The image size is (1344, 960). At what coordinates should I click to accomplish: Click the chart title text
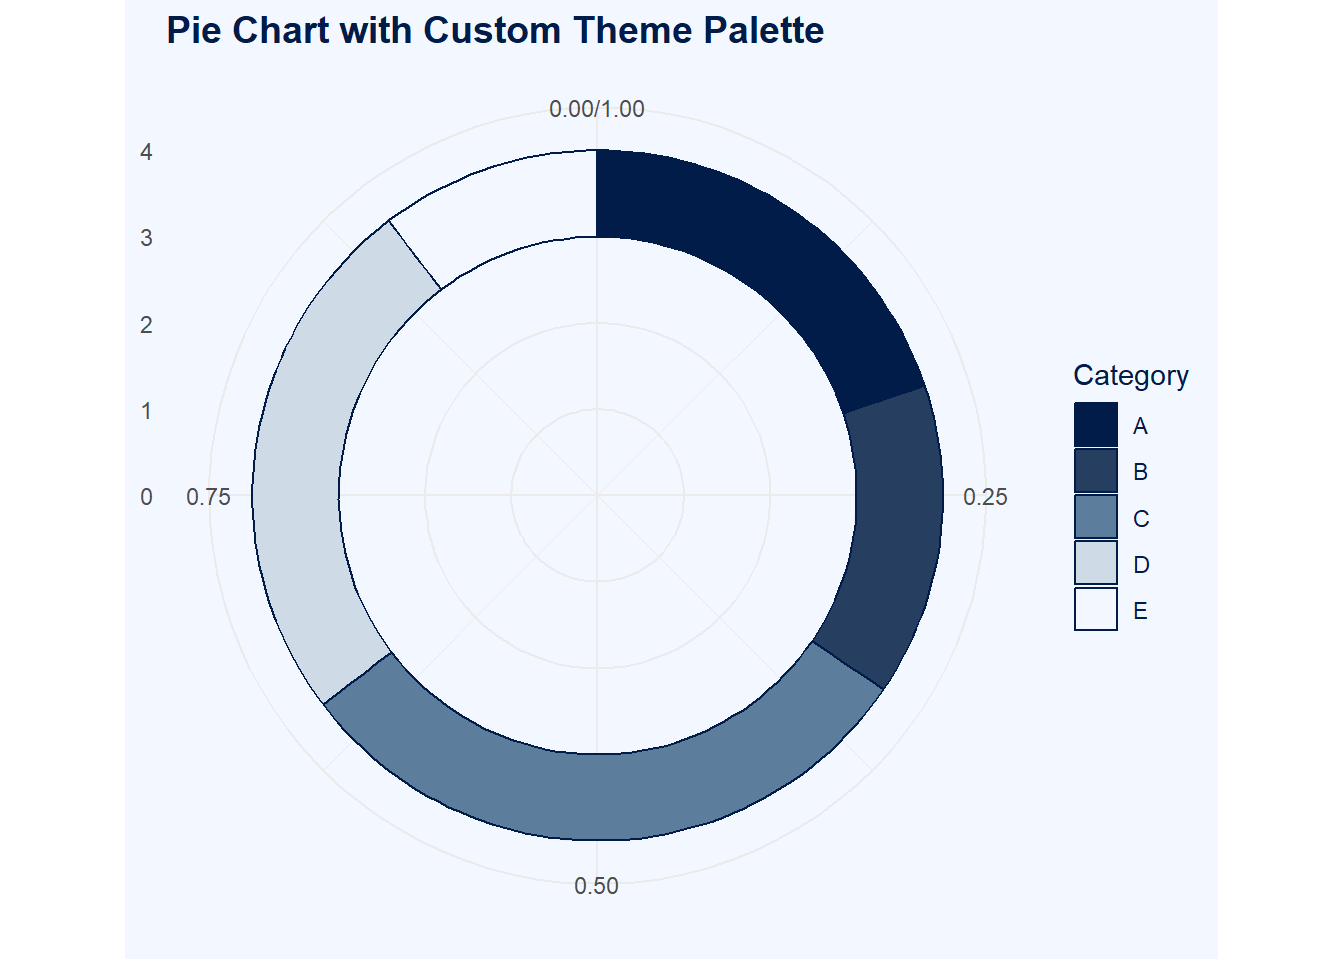coord(495,31)
